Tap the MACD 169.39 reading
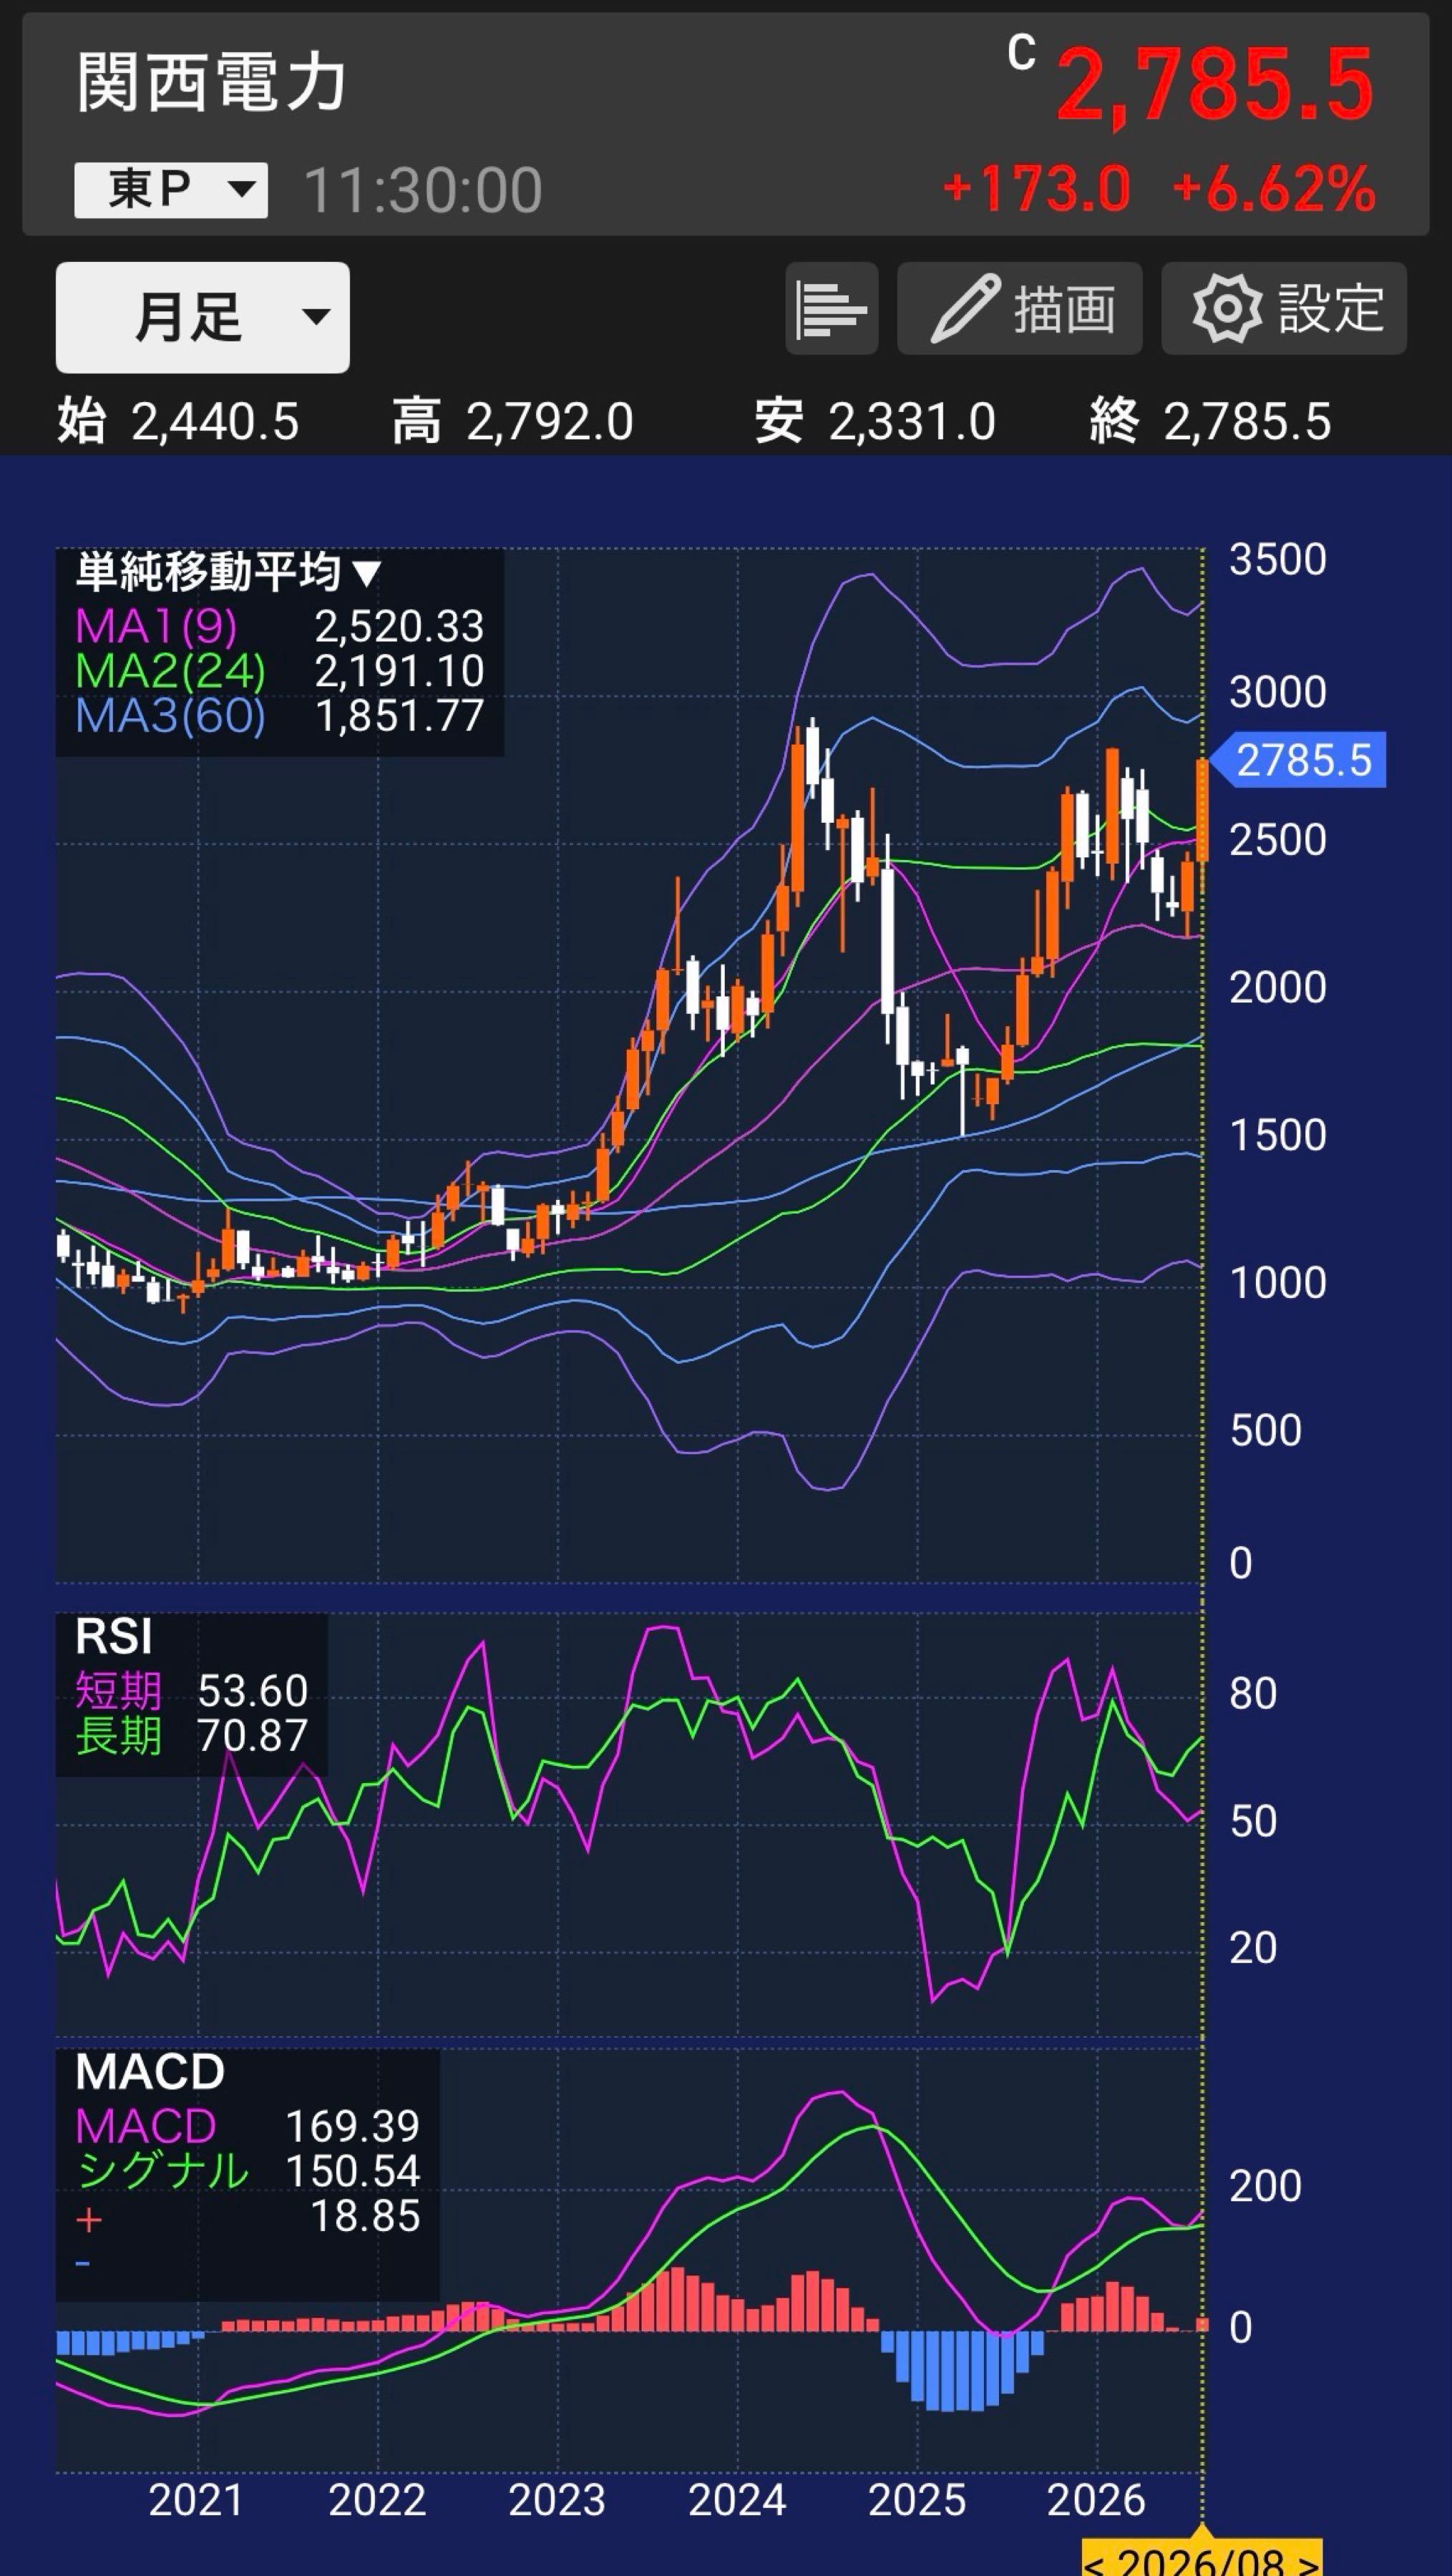The height and width of the screenshot is (2576, 1452). click(248, 2126)
